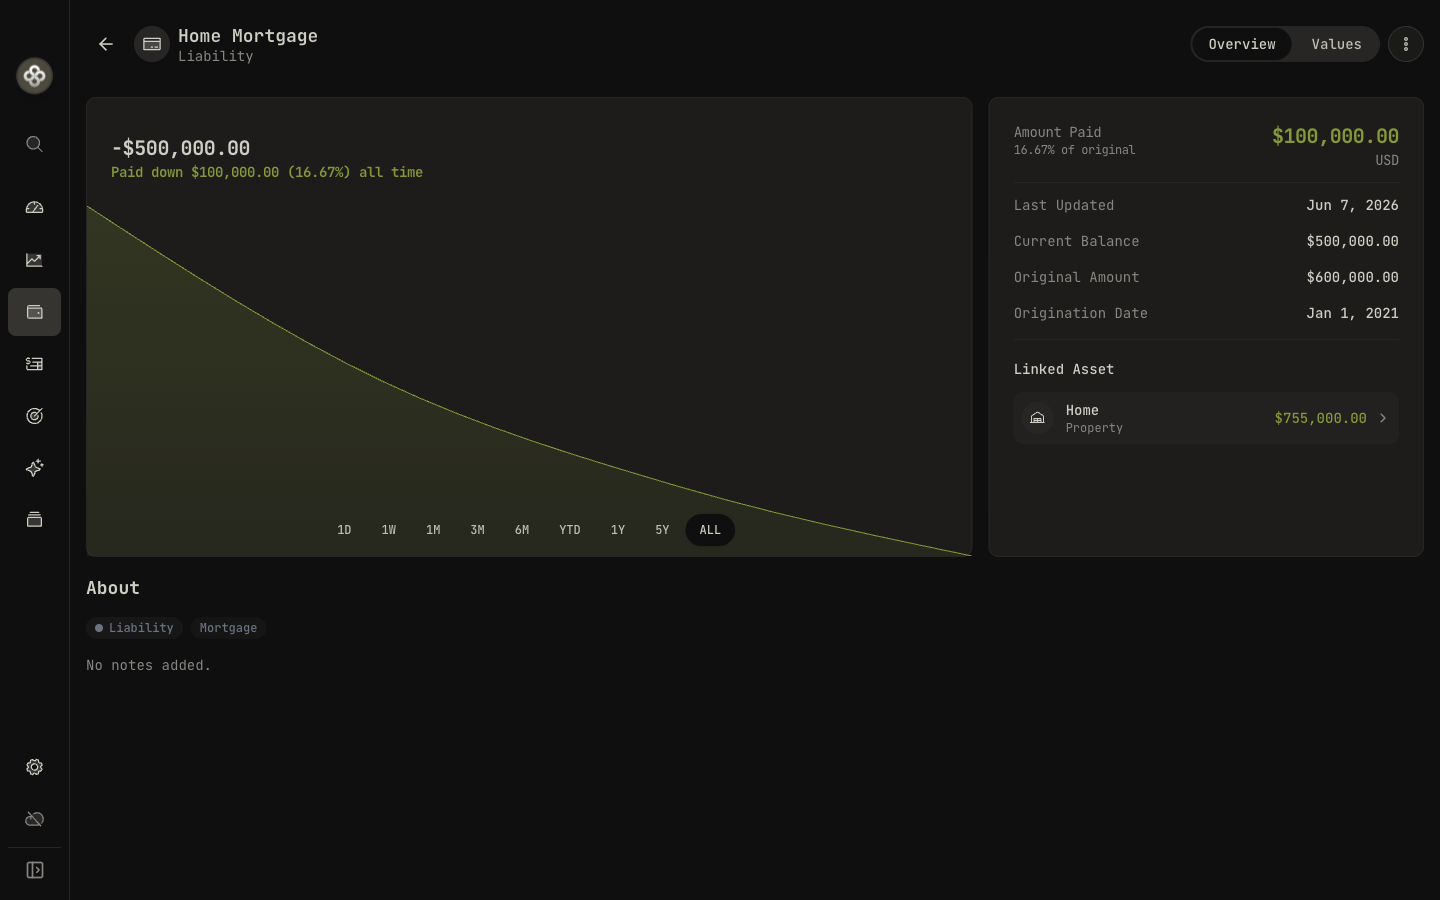The image size is (1440, 900).
Task: Switch to the Overview tab
Action: 1242,44
